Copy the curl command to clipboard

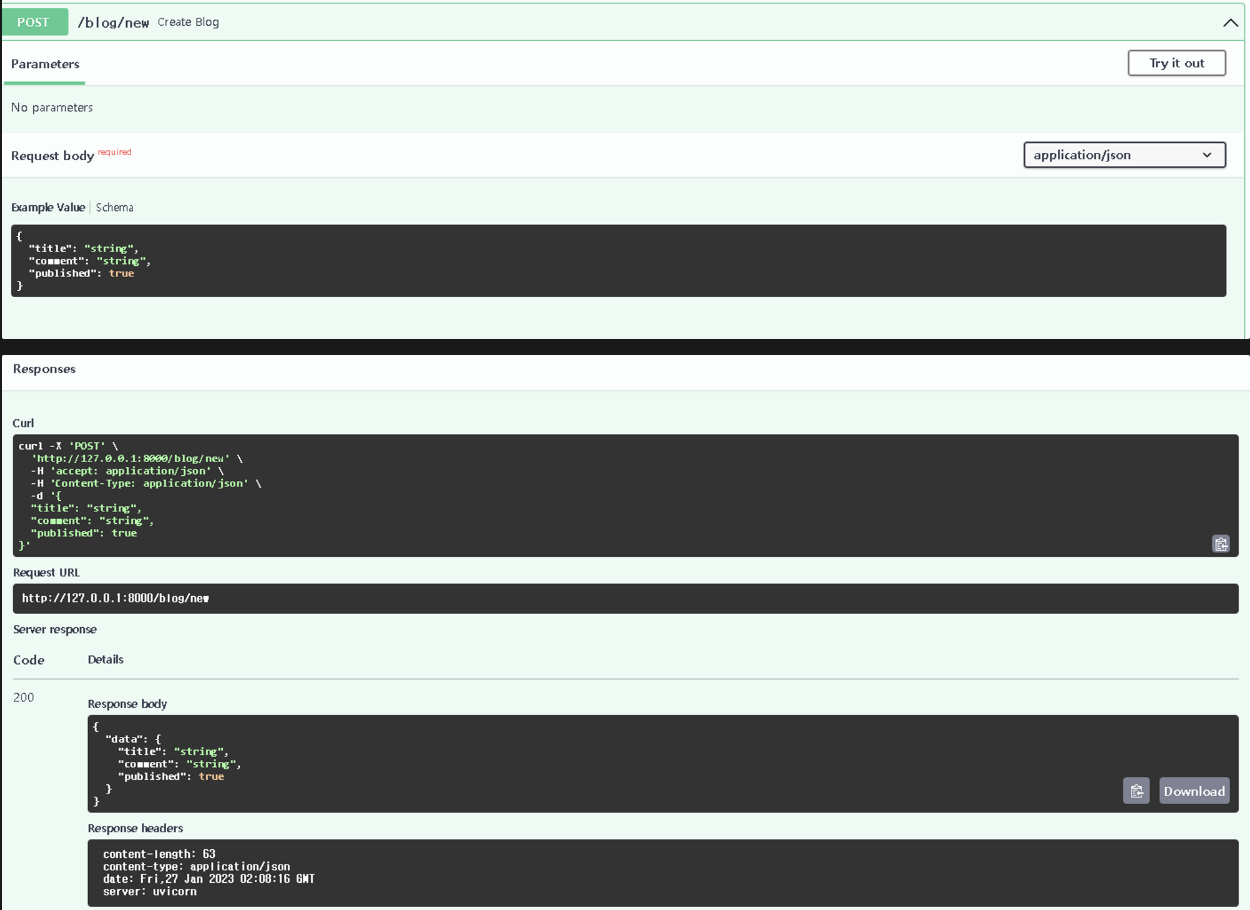[1220, 544]
